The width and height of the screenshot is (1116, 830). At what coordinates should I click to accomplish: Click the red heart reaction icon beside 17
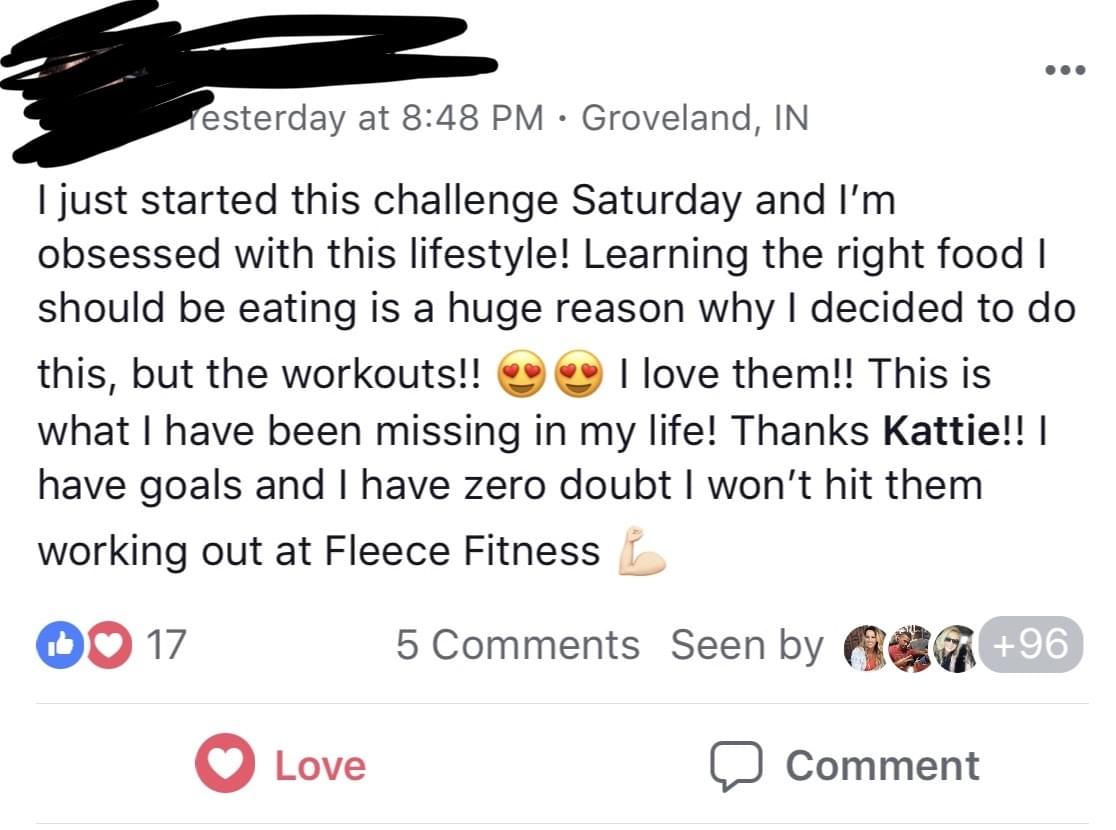(109, 645)
